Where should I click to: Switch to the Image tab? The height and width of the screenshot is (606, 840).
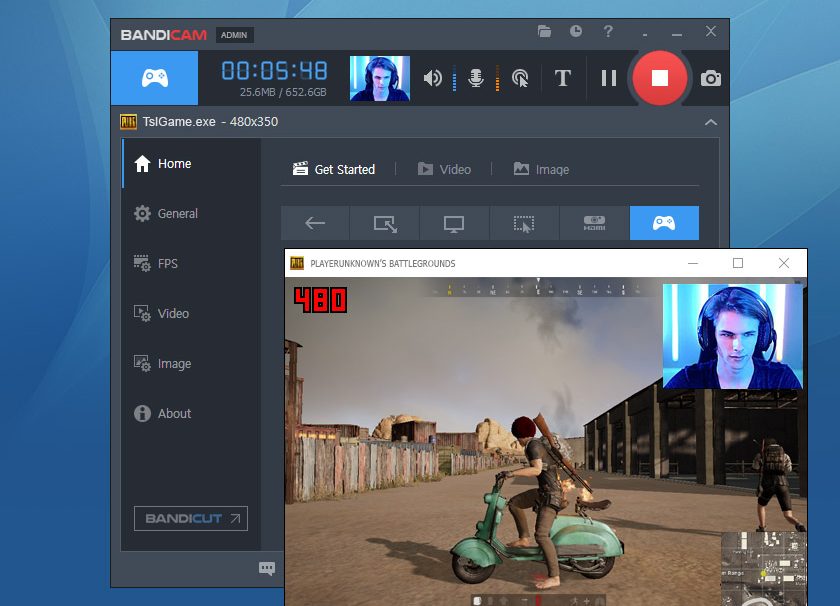click(541, 169)
